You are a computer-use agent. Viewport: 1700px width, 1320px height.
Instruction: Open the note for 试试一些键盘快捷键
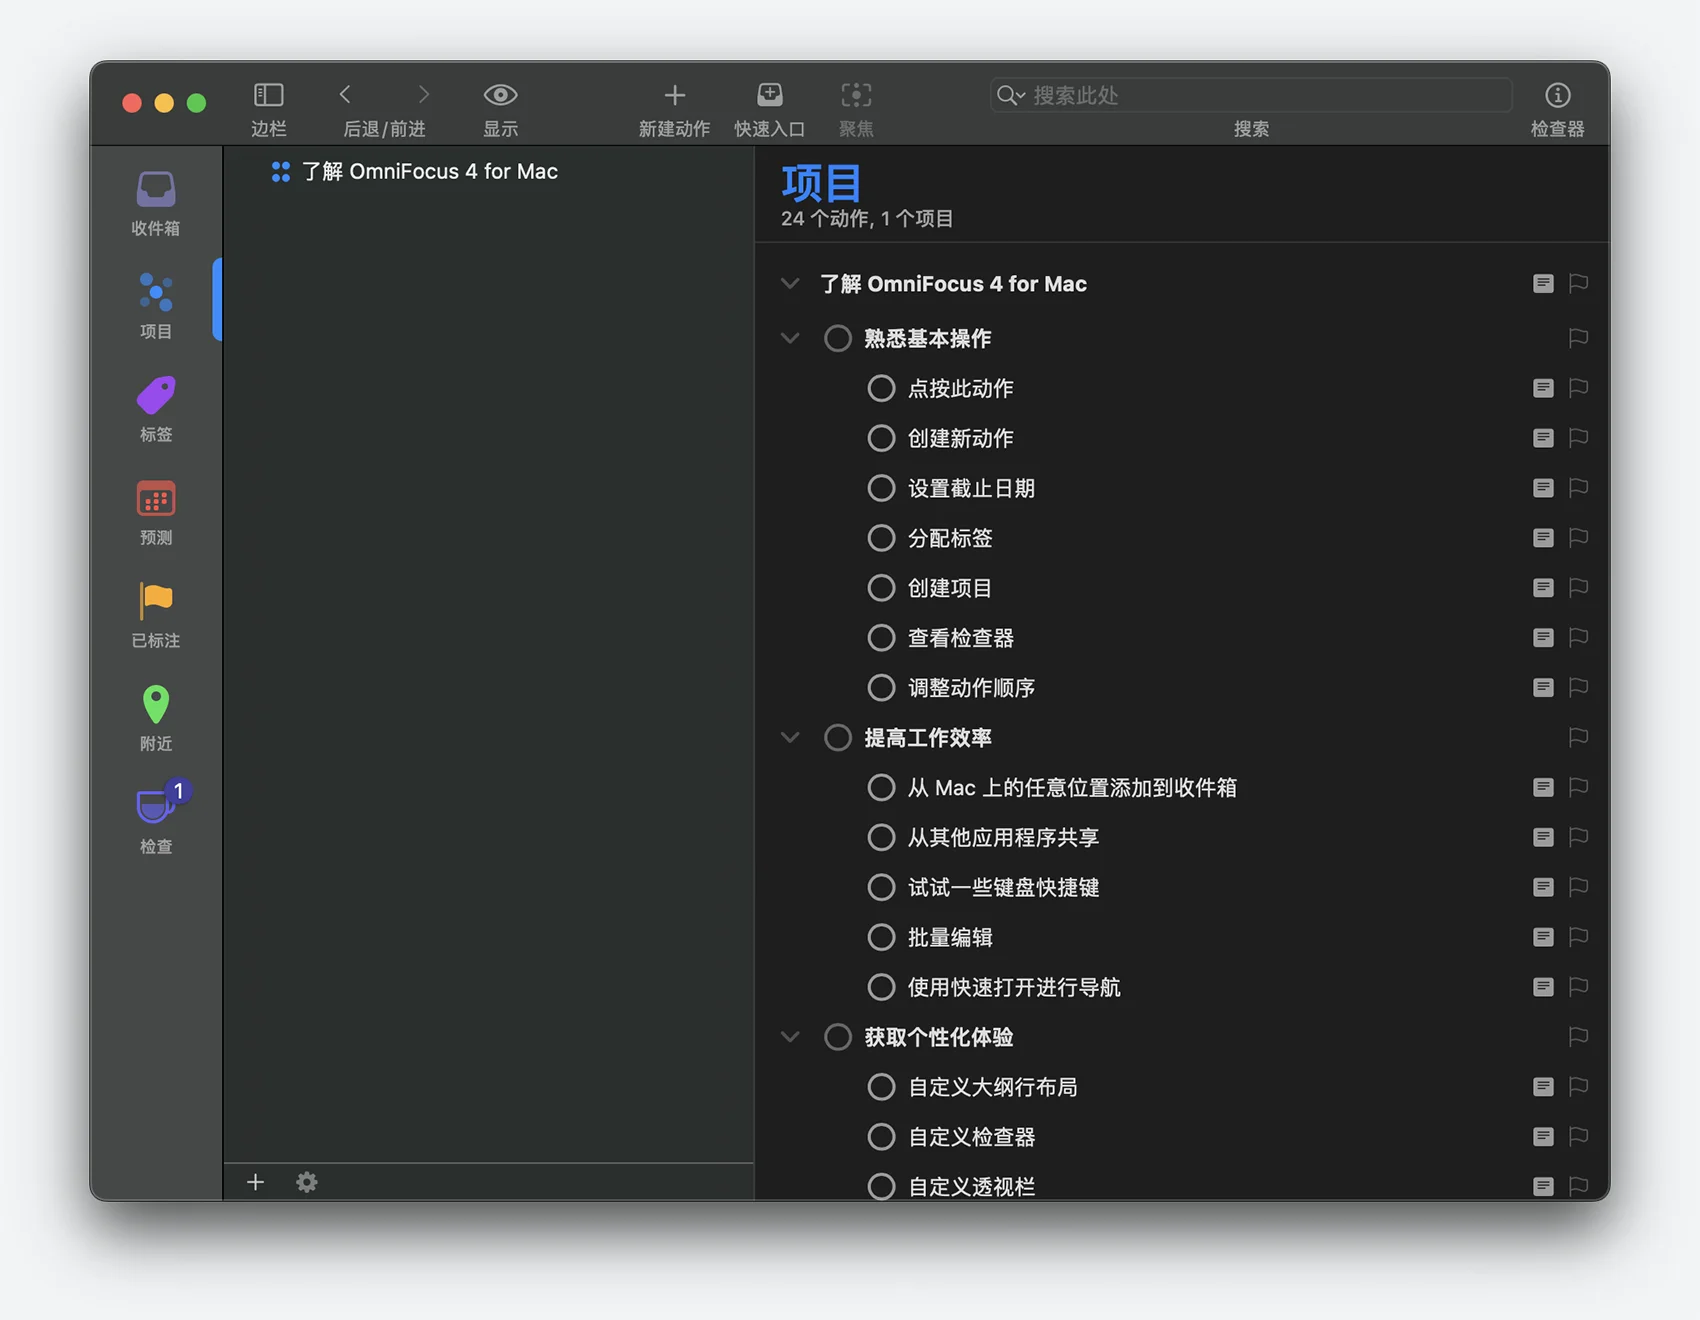tap(1543, 887)
